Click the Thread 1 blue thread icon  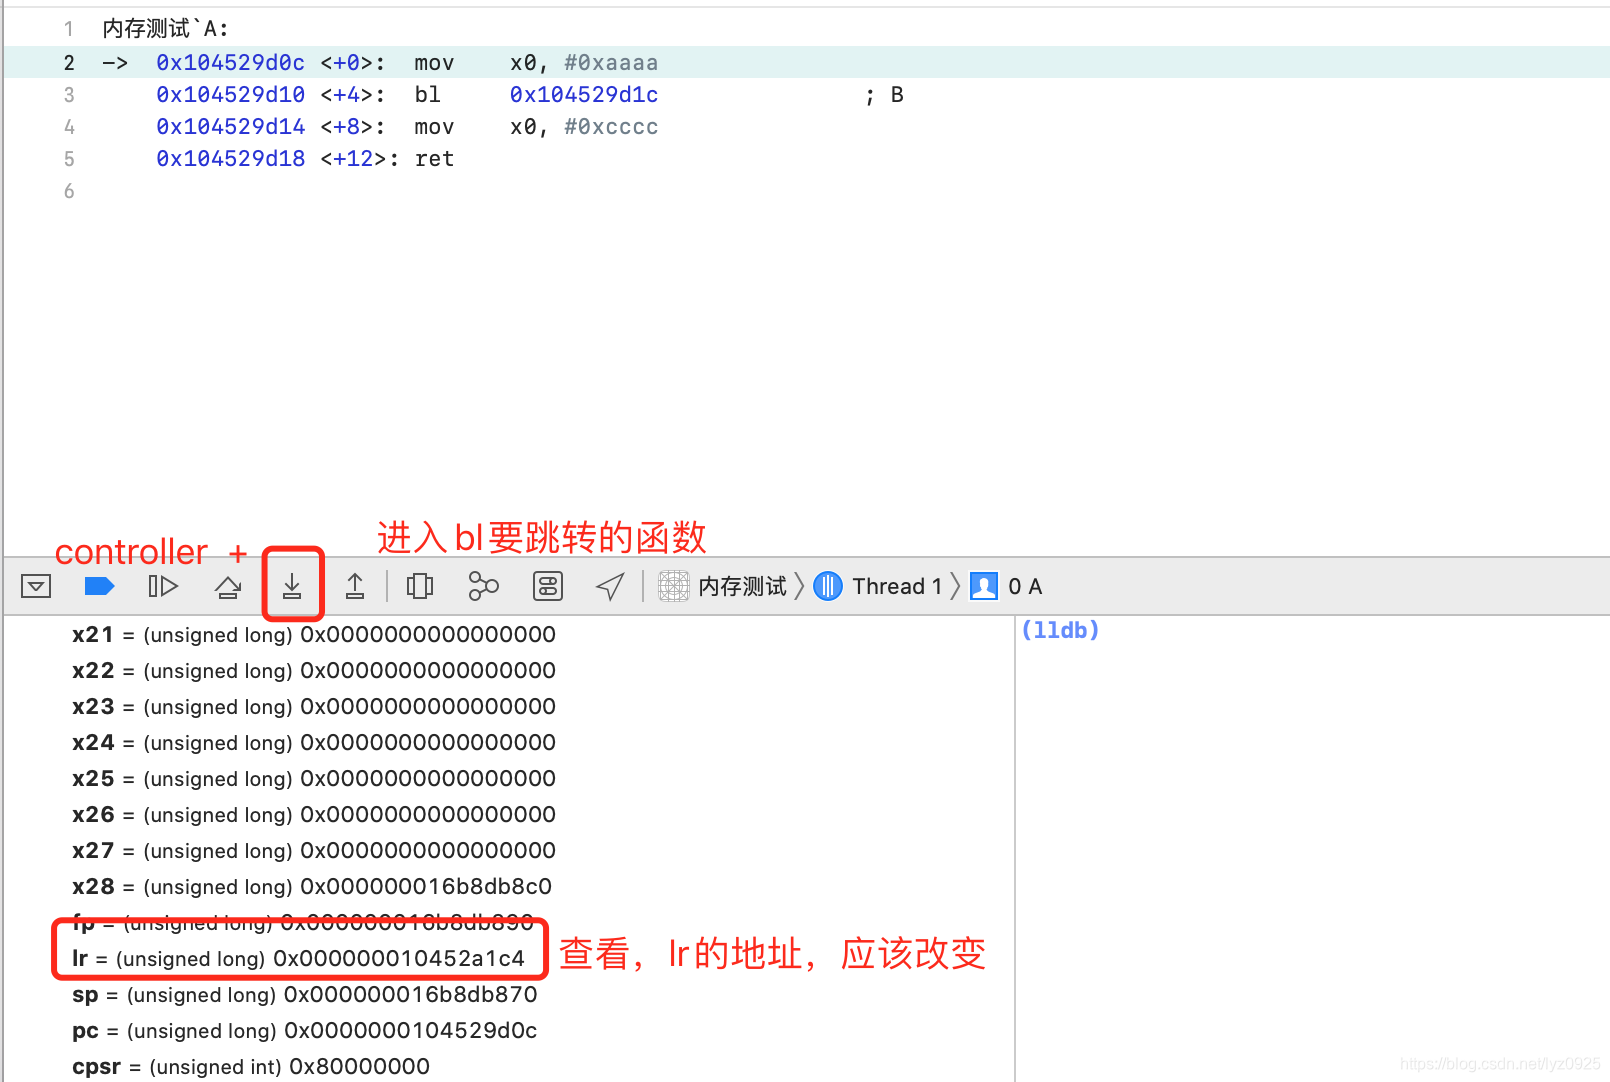pos(828,586)
